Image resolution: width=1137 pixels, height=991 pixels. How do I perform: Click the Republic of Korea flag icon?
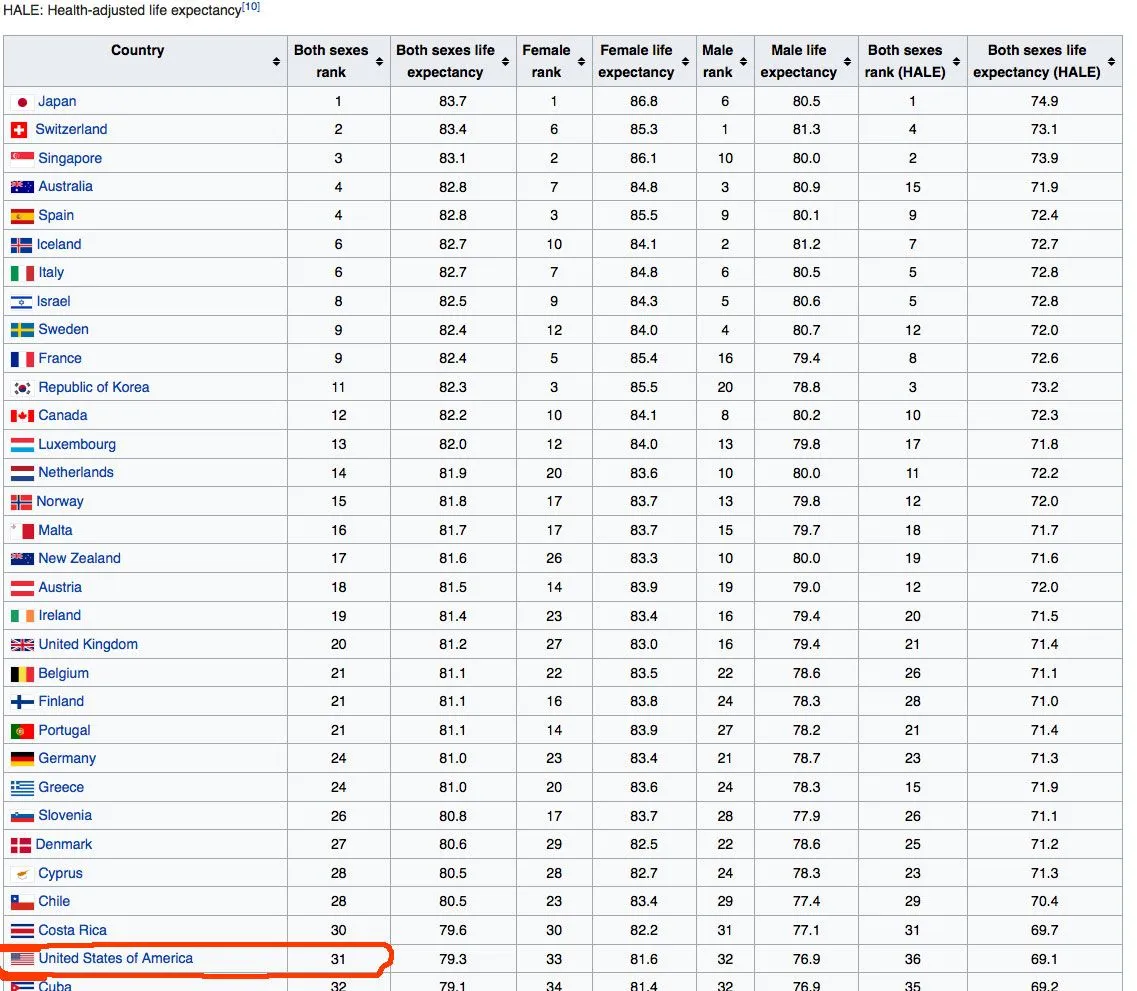pos(22,388)
